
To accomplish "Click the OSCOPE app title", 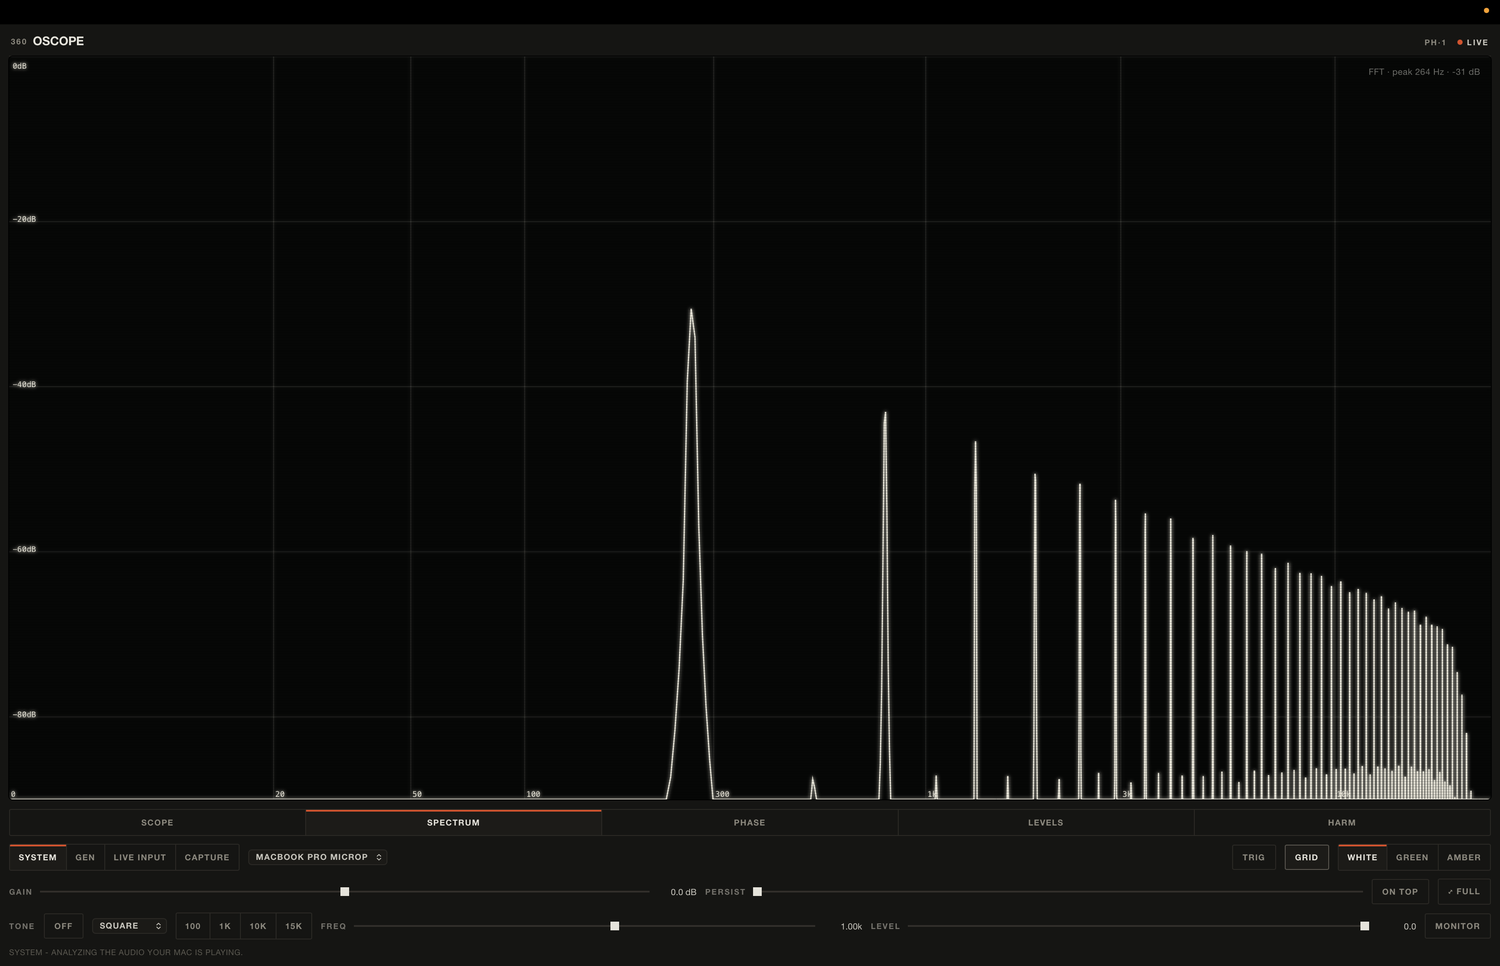I will (x=58, y=41).
